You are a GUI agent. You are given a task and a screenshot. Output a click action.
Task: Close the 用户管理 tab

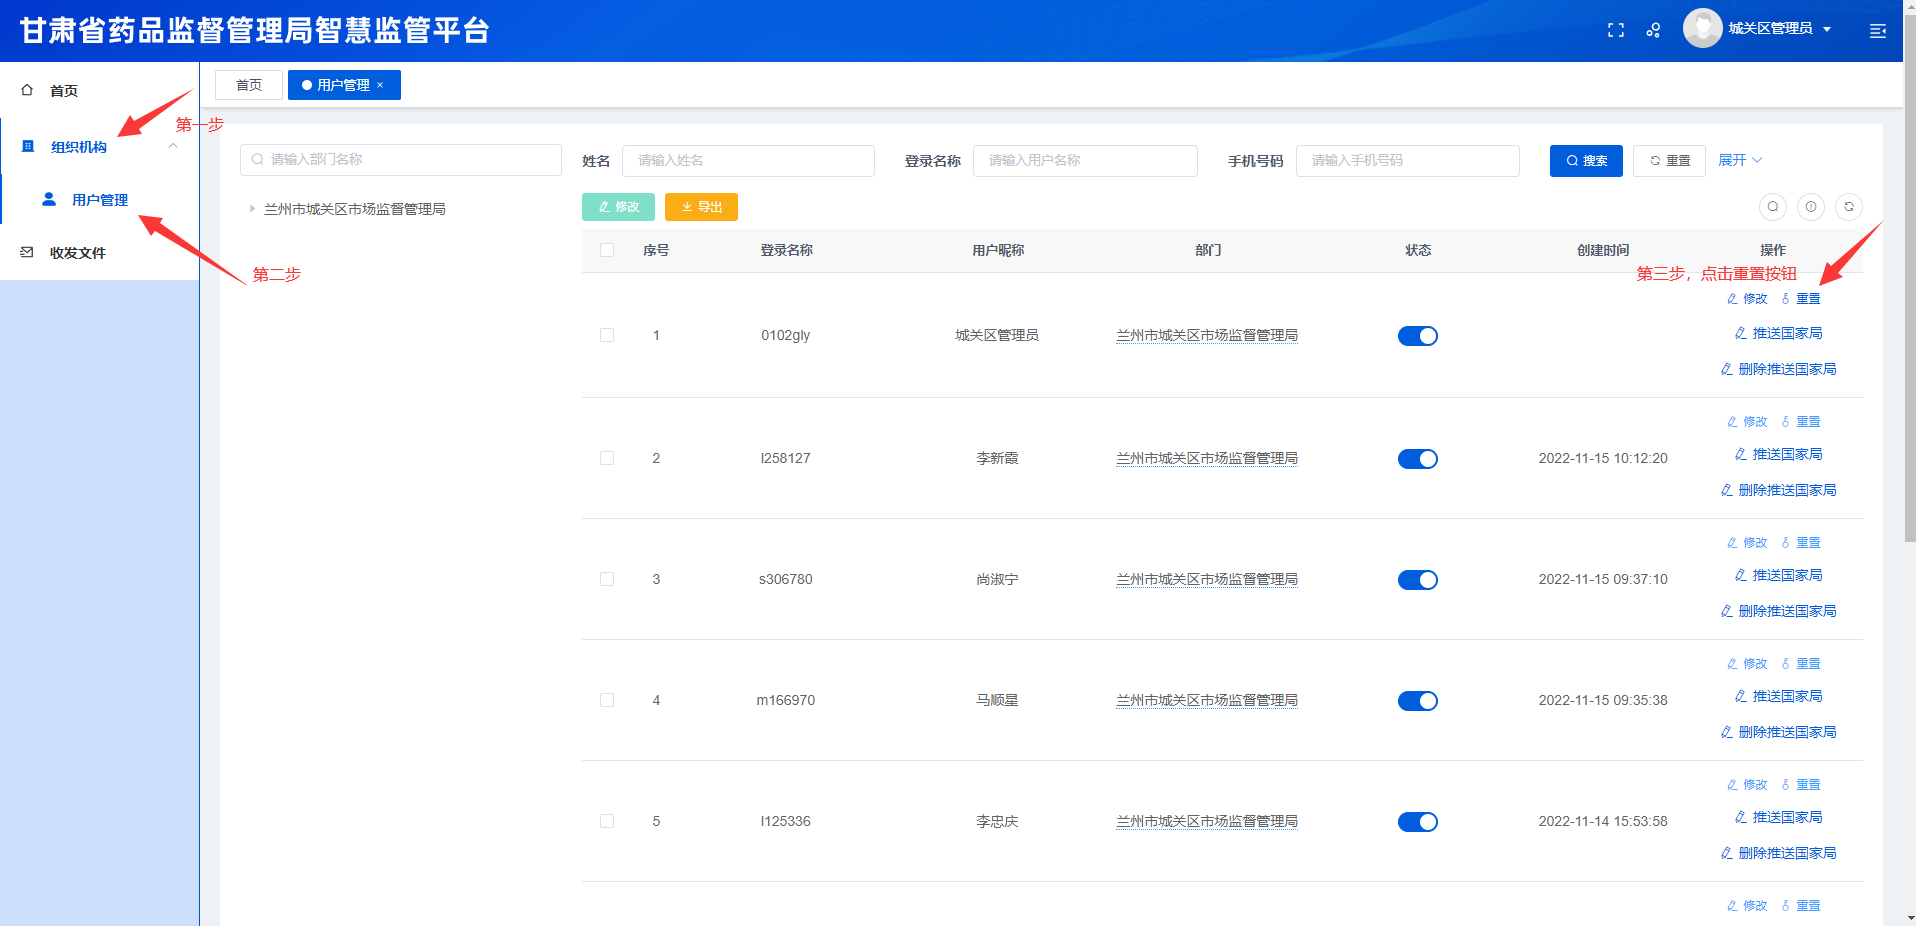click(380, 85)
